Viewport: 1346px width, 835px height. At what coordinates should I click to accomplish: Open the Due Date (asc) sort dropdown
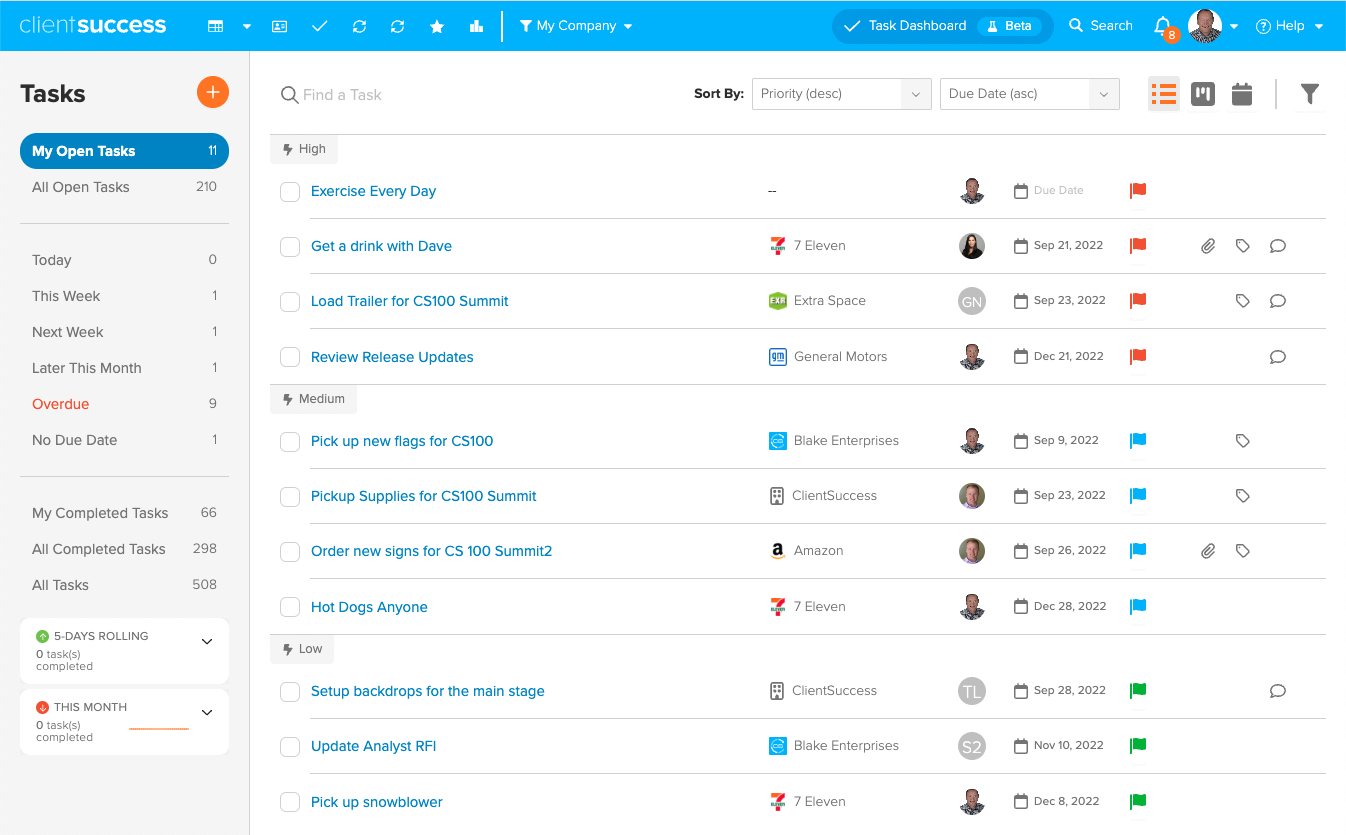click(1029, 94)
